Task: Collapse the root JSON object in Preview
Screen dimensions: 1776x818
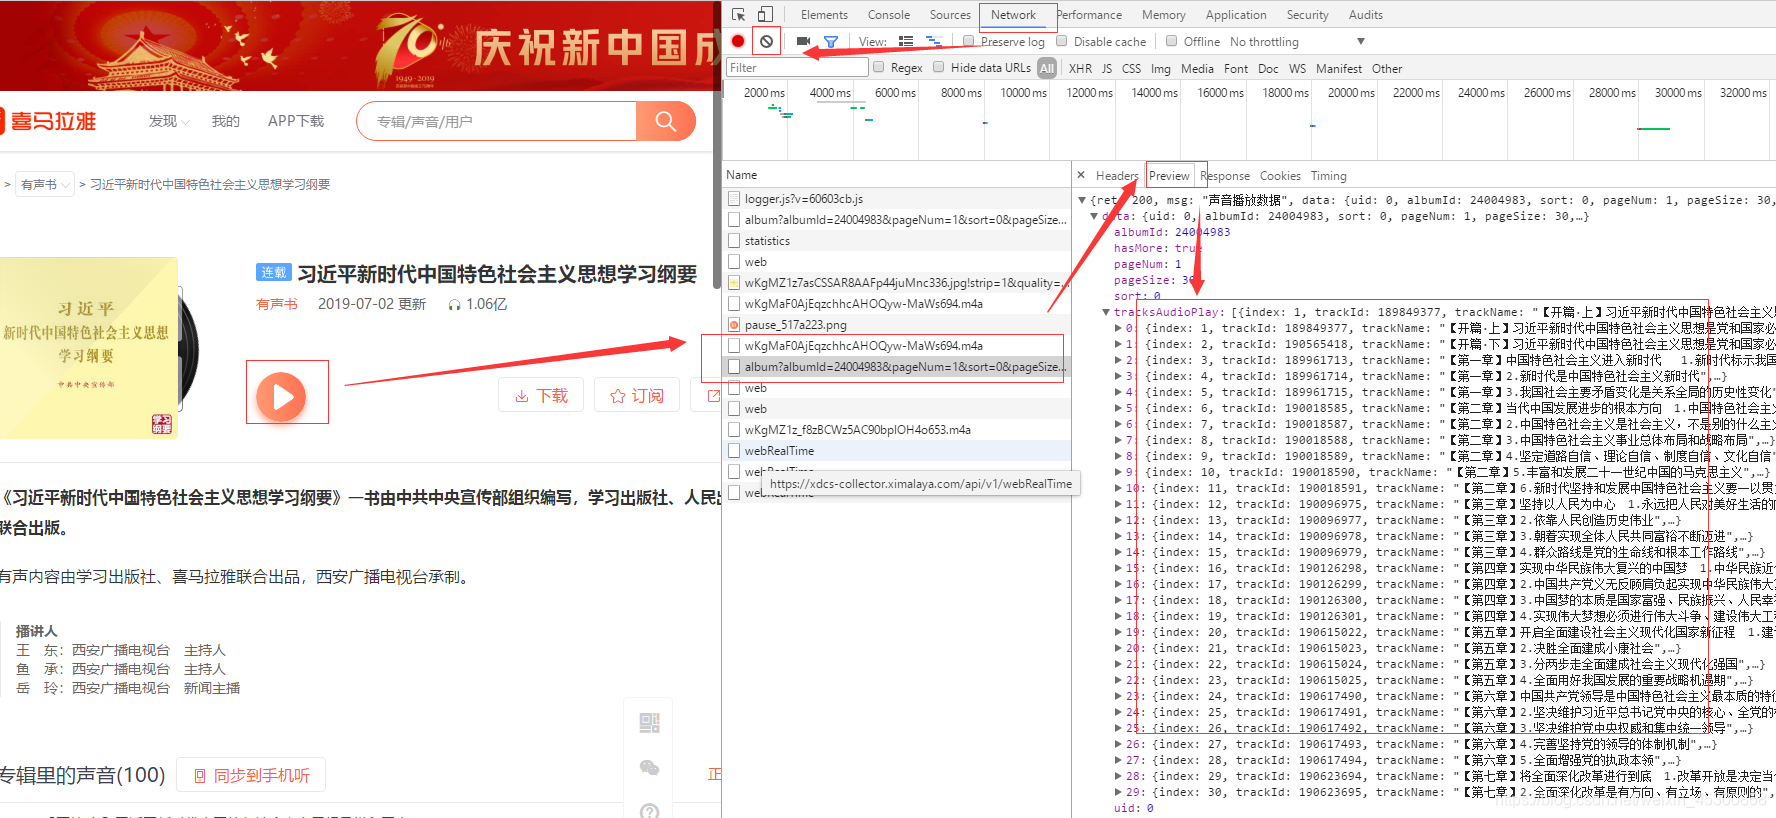Action: click(x=1082, y=200)
